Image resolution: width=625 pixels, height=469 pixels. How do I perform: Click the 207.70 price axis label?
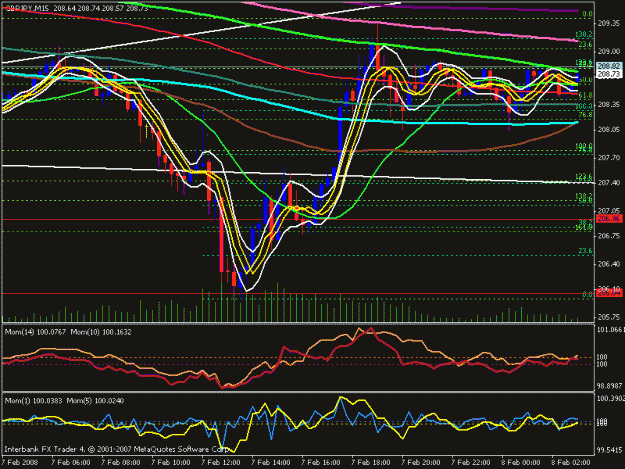click(x=609, y=158)
